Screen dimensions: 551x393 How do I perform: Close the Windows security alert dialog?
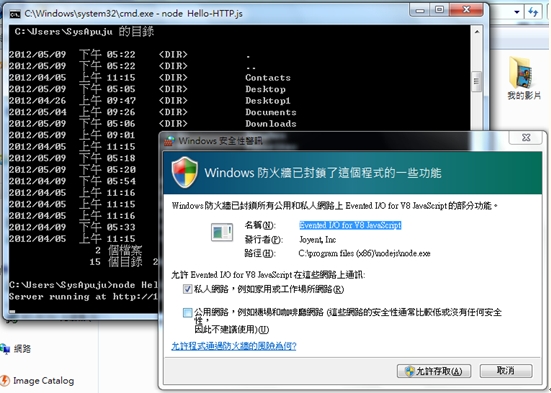click(x=526, y=137)
